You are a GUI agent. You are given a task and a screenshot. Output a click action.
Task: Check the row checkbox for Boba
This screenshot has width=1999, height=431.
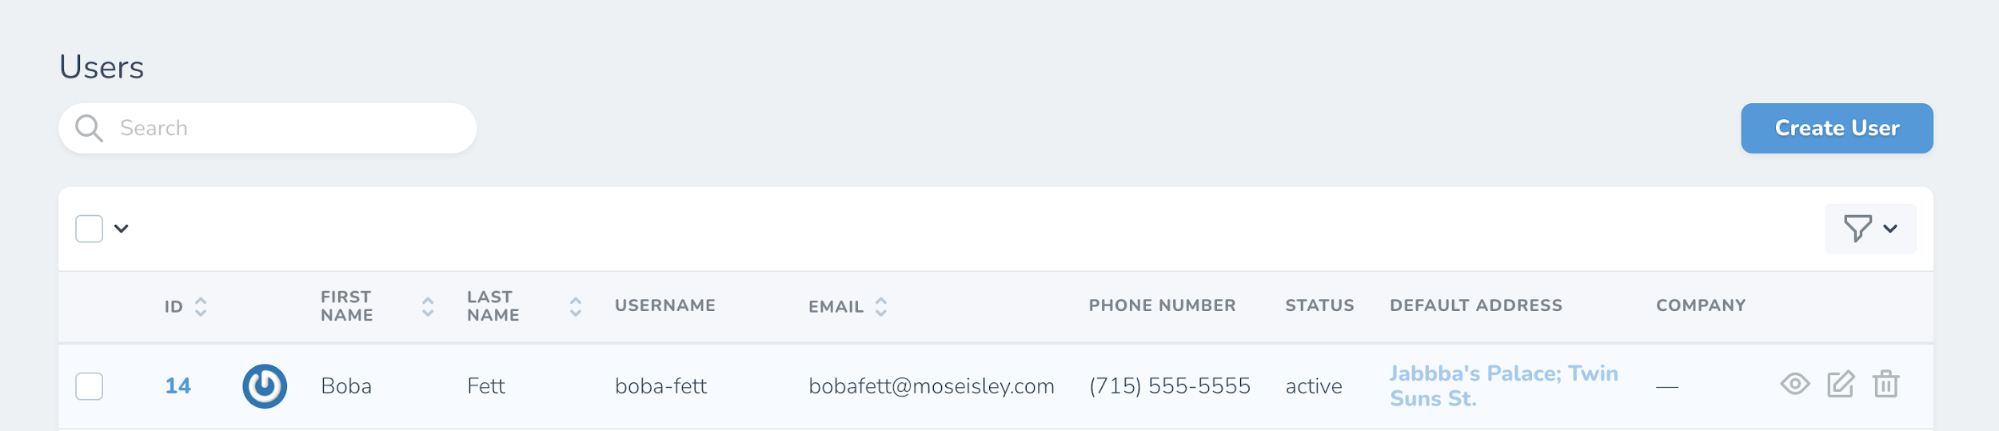click(89, 386)
